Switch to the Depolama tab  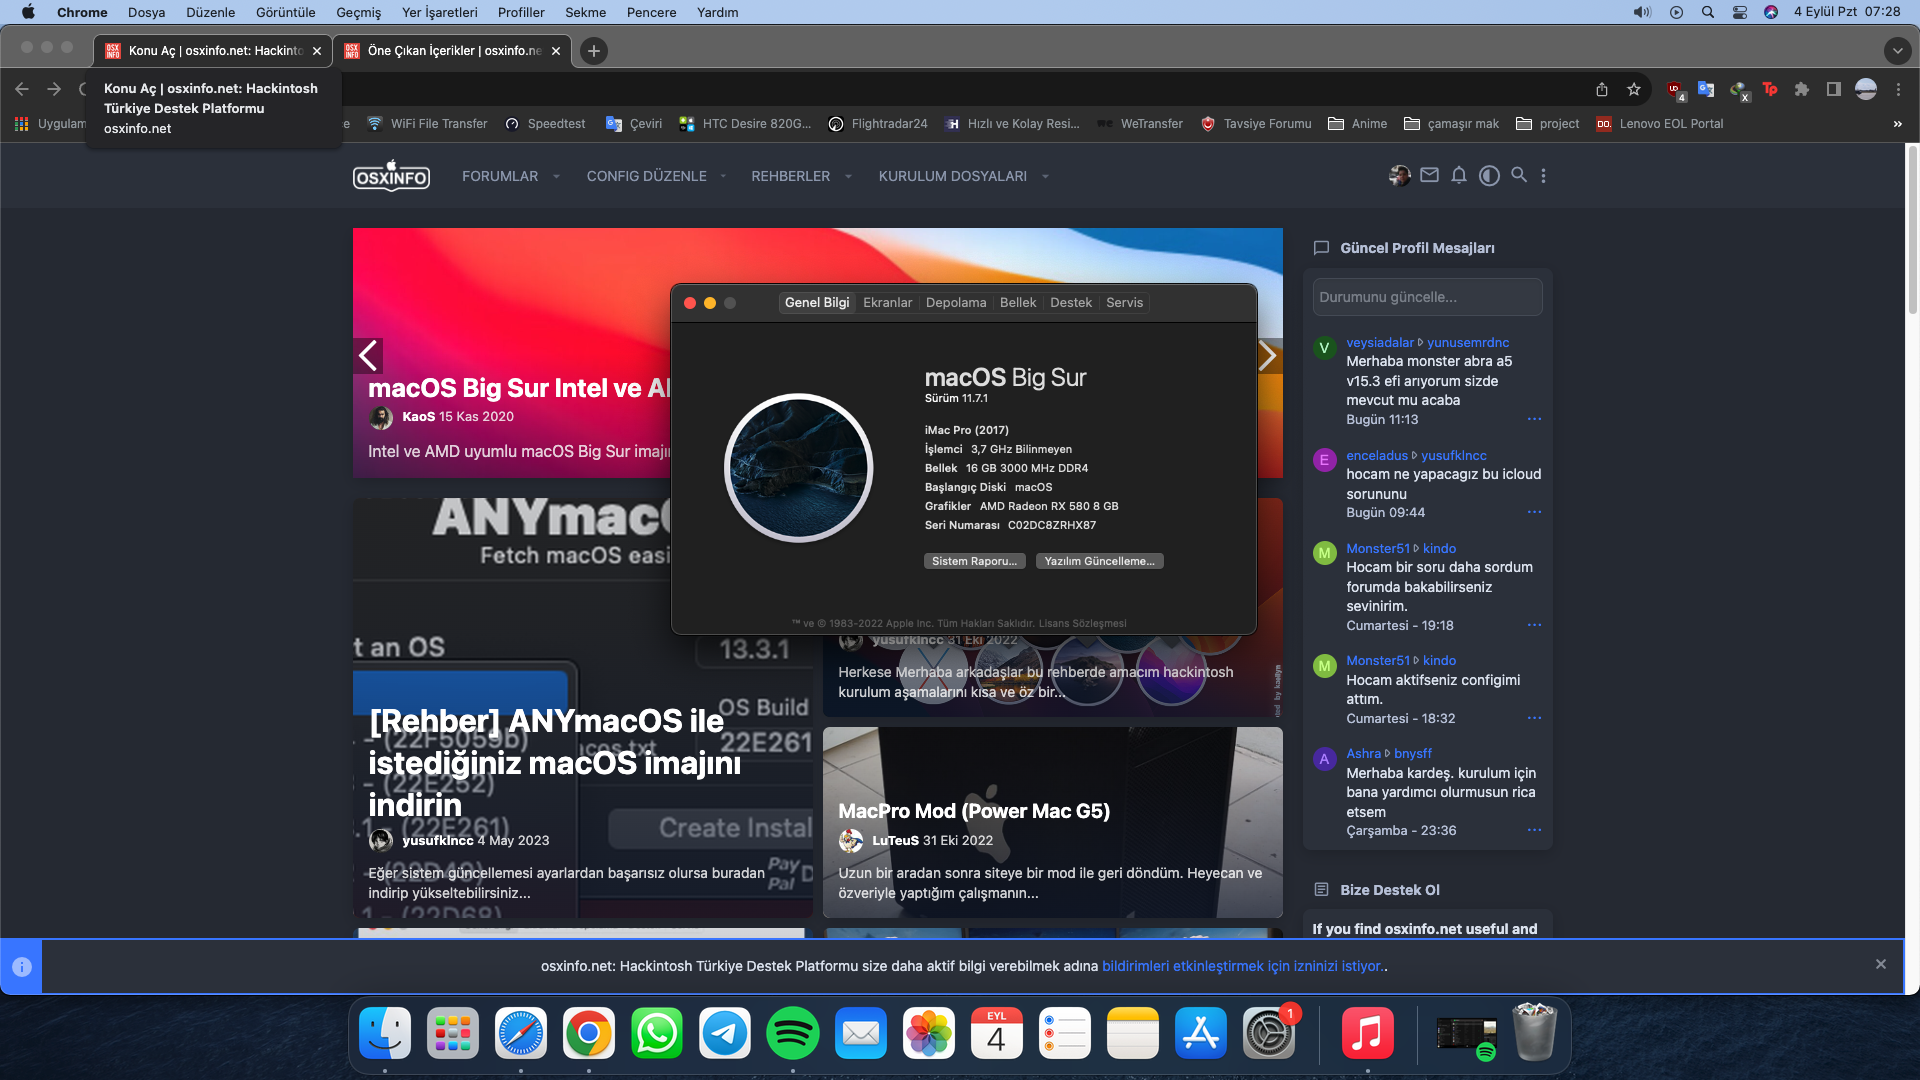pyautogui.click(x=955, y=303)
